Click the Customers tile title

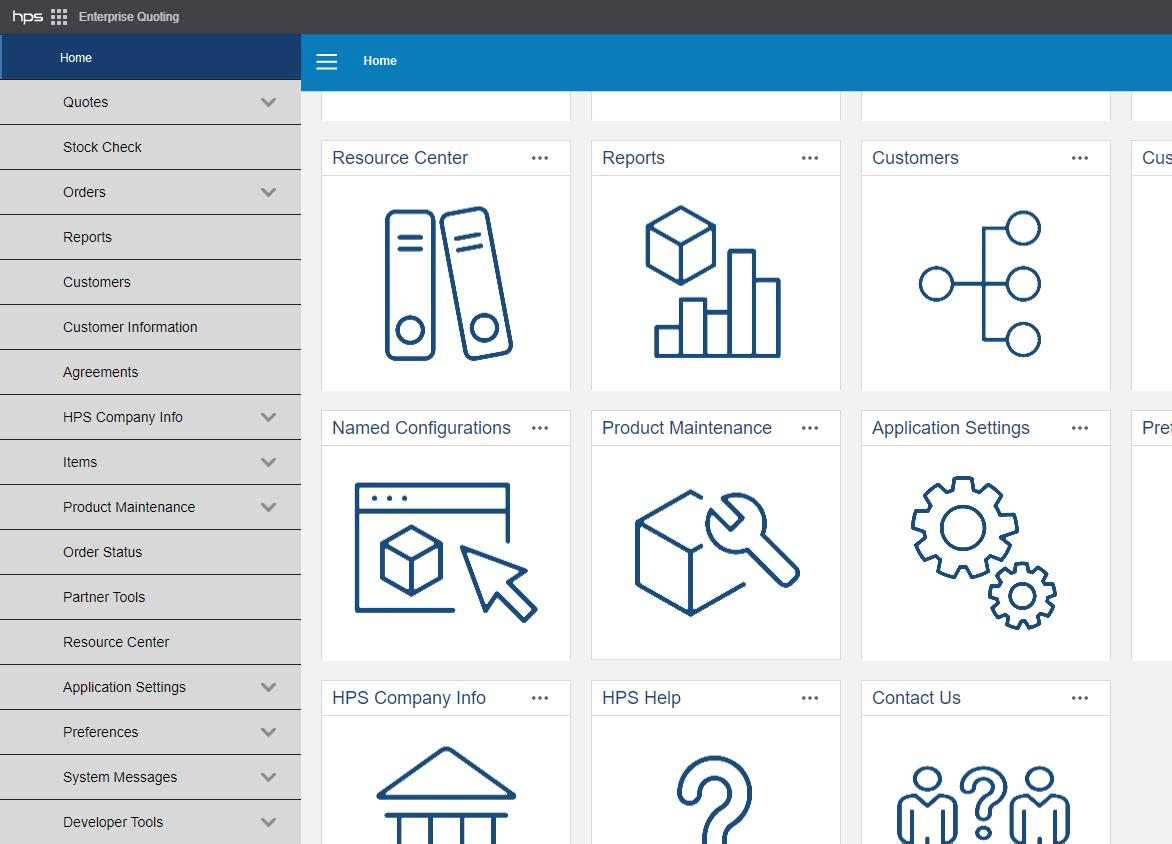click(x=915, y=158)
